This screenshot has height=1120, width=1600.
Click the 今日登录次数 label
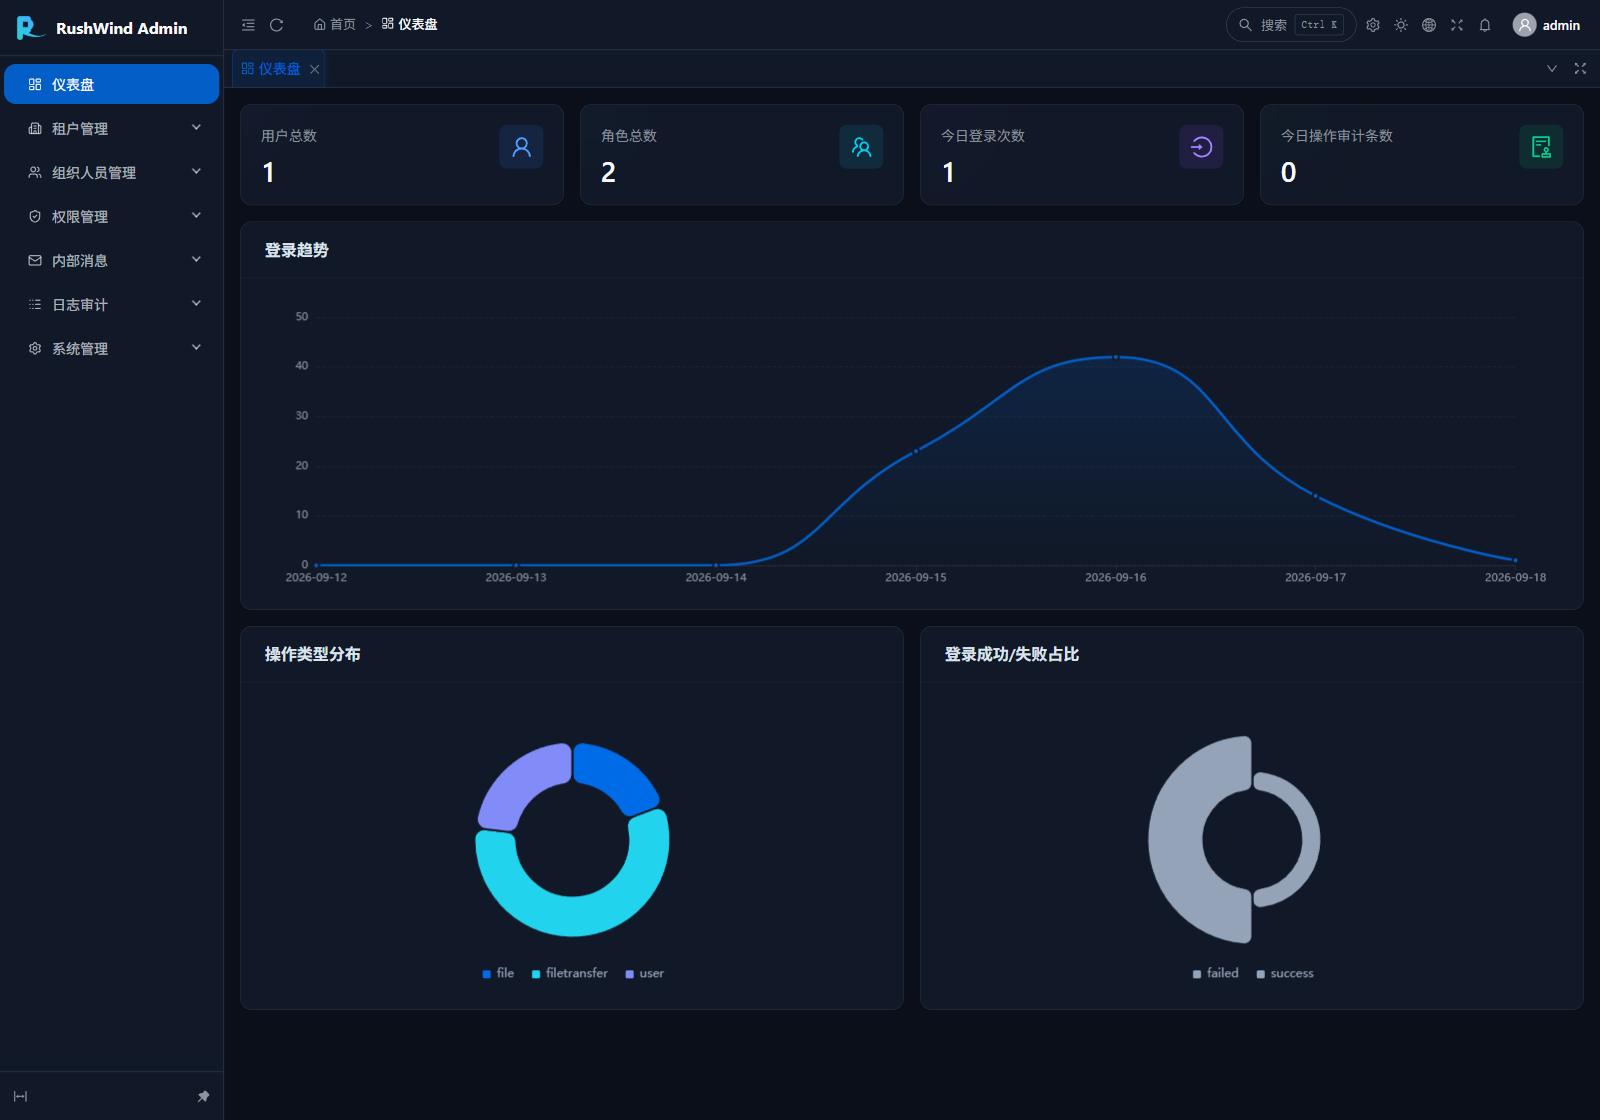[983, 136]
